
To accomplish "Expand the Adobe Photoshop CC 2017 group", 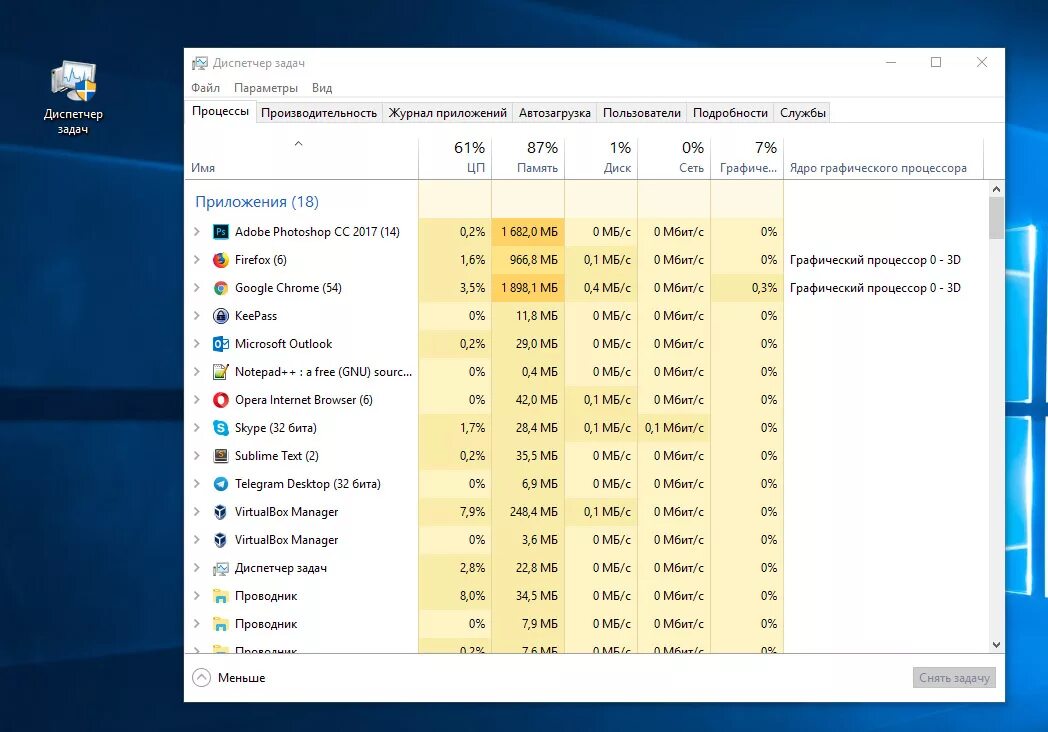I will tap(196, 232).
